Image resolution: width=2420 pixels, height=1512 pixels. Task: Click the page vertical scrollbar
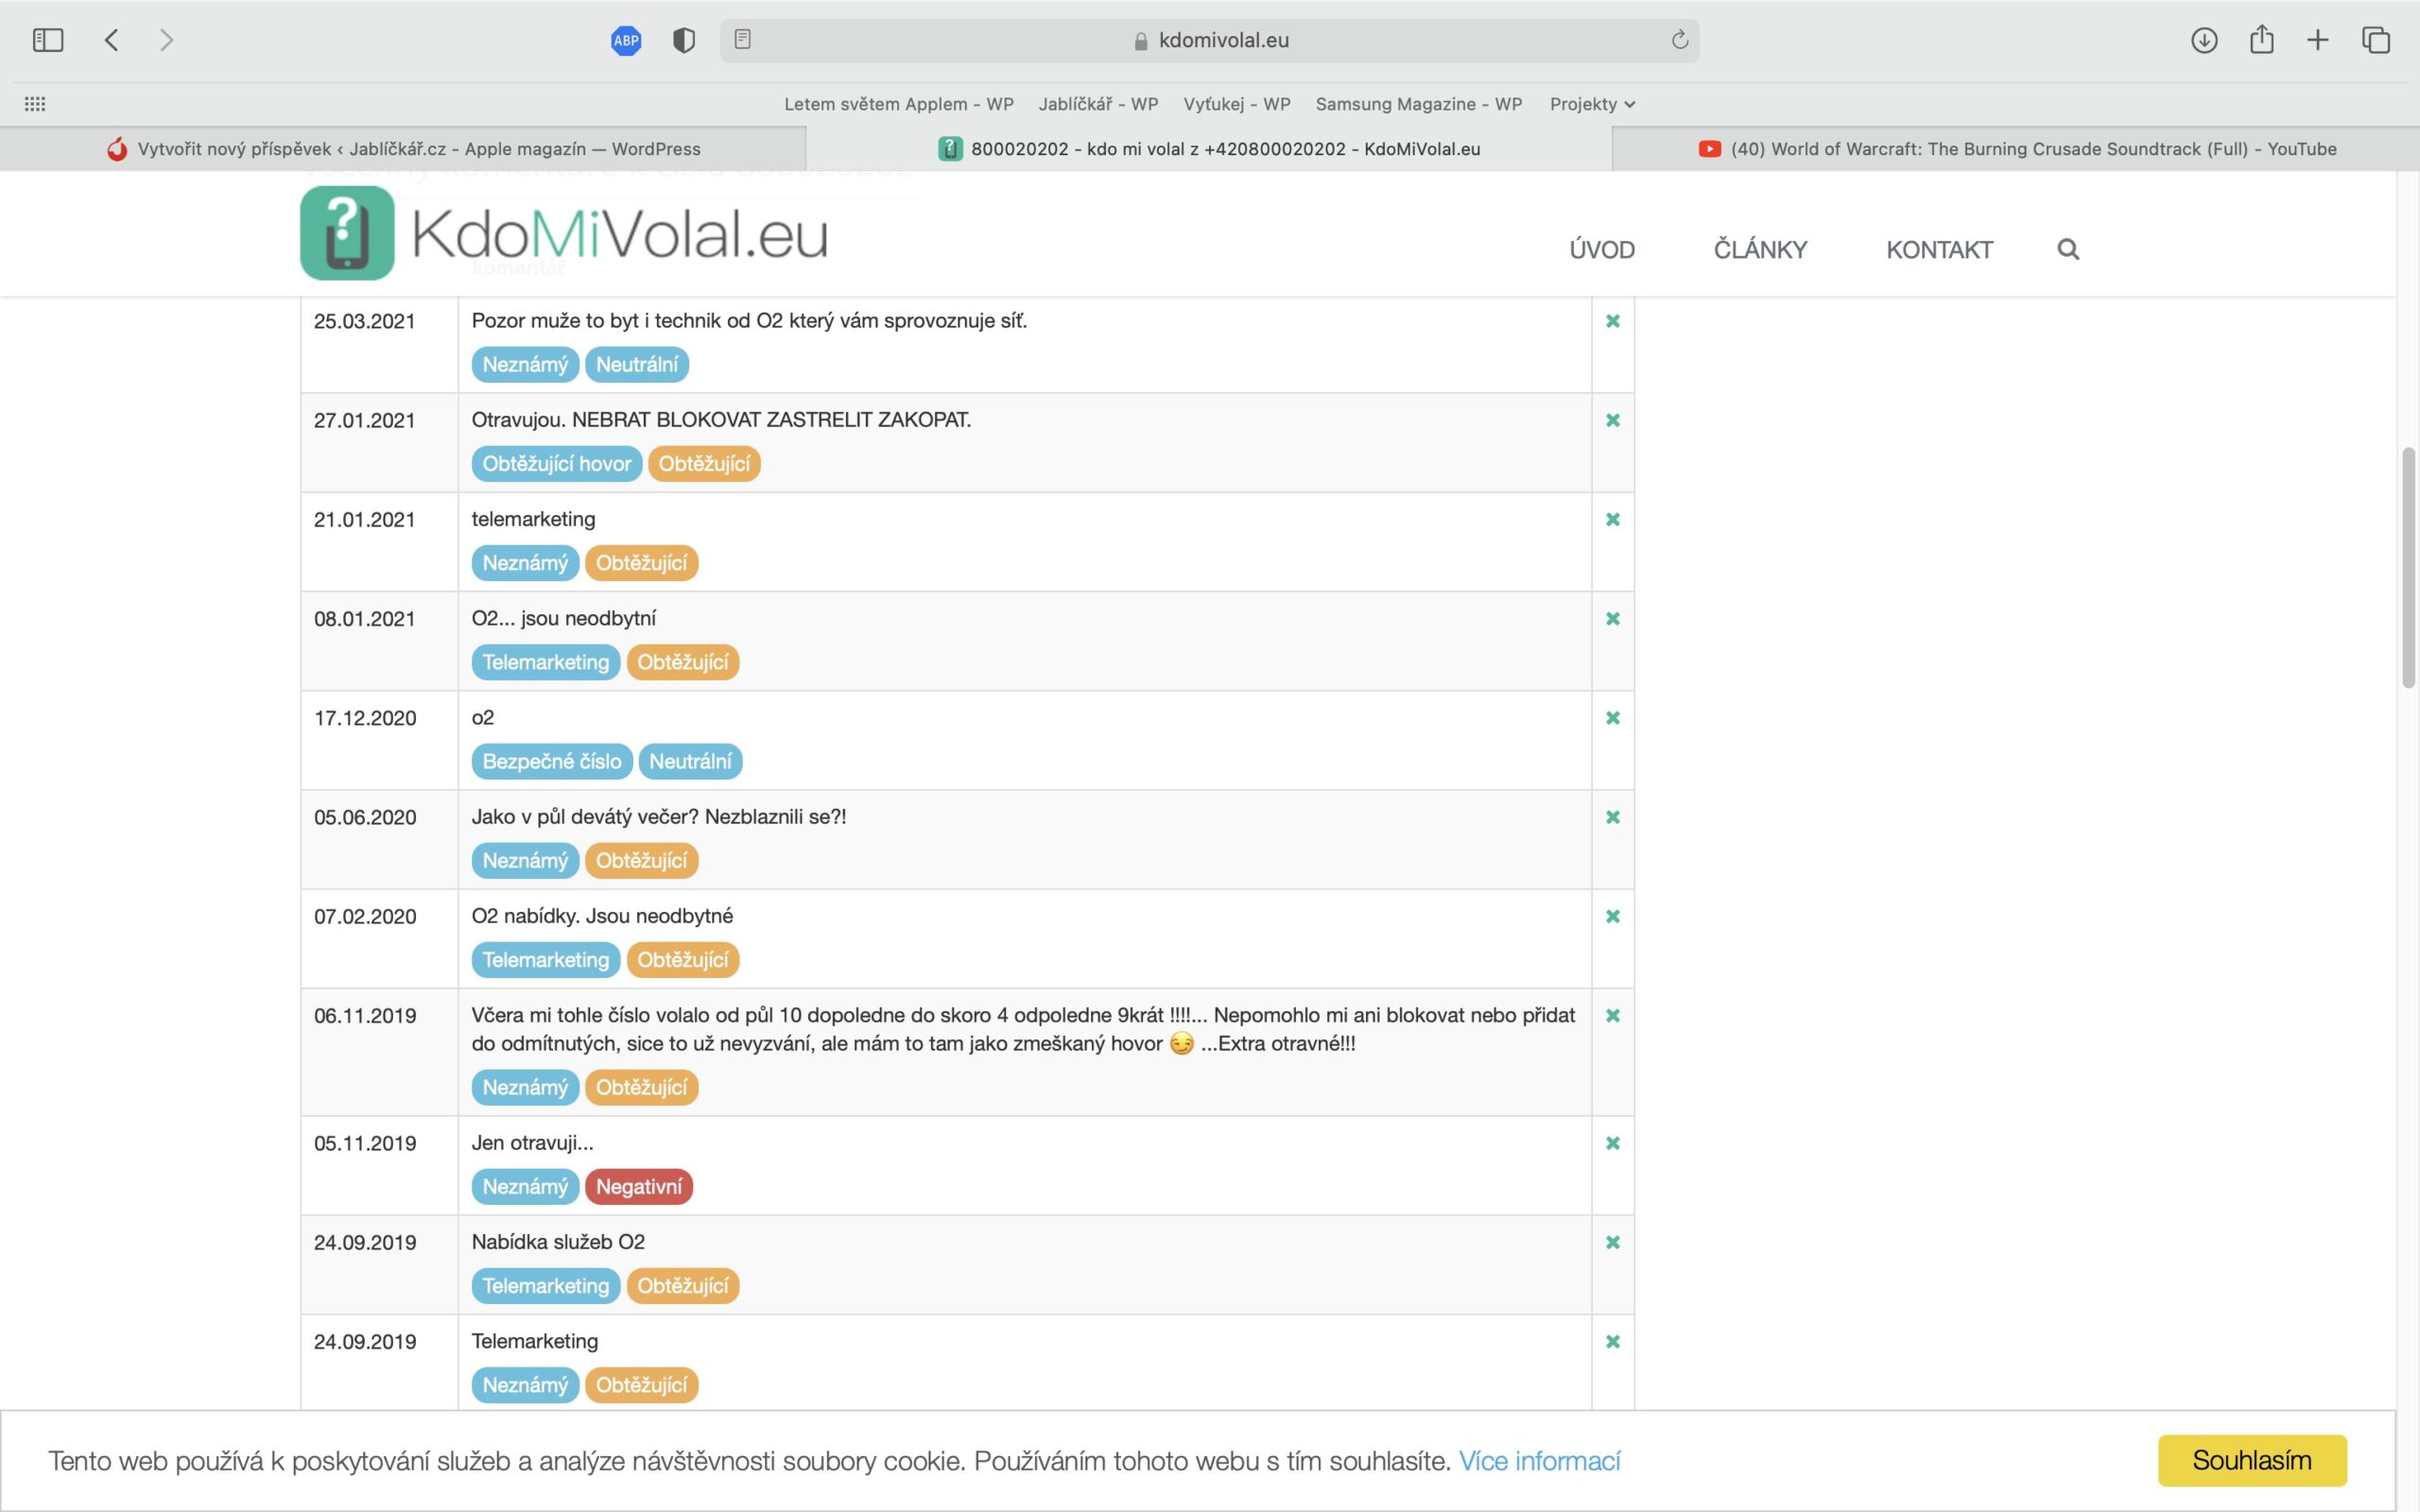pyautogui.click(x=2408, y=568)
